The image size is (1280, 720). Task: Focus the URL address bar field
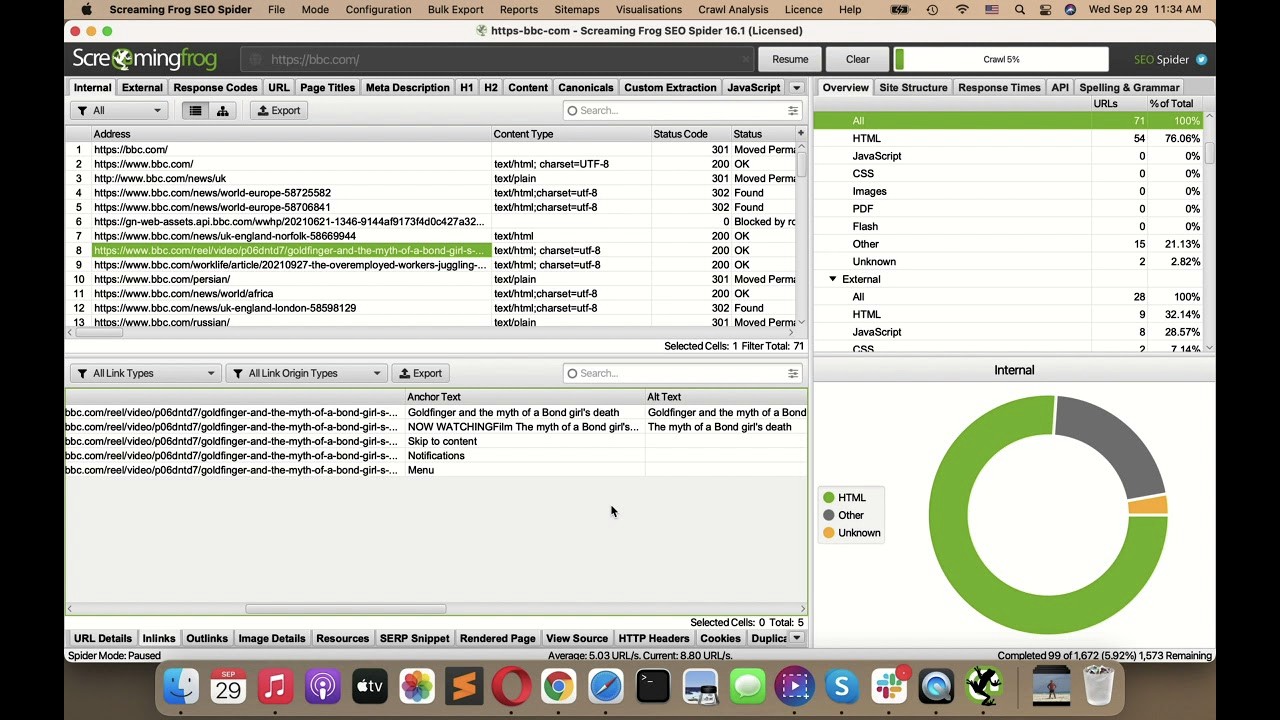[497, 59]
